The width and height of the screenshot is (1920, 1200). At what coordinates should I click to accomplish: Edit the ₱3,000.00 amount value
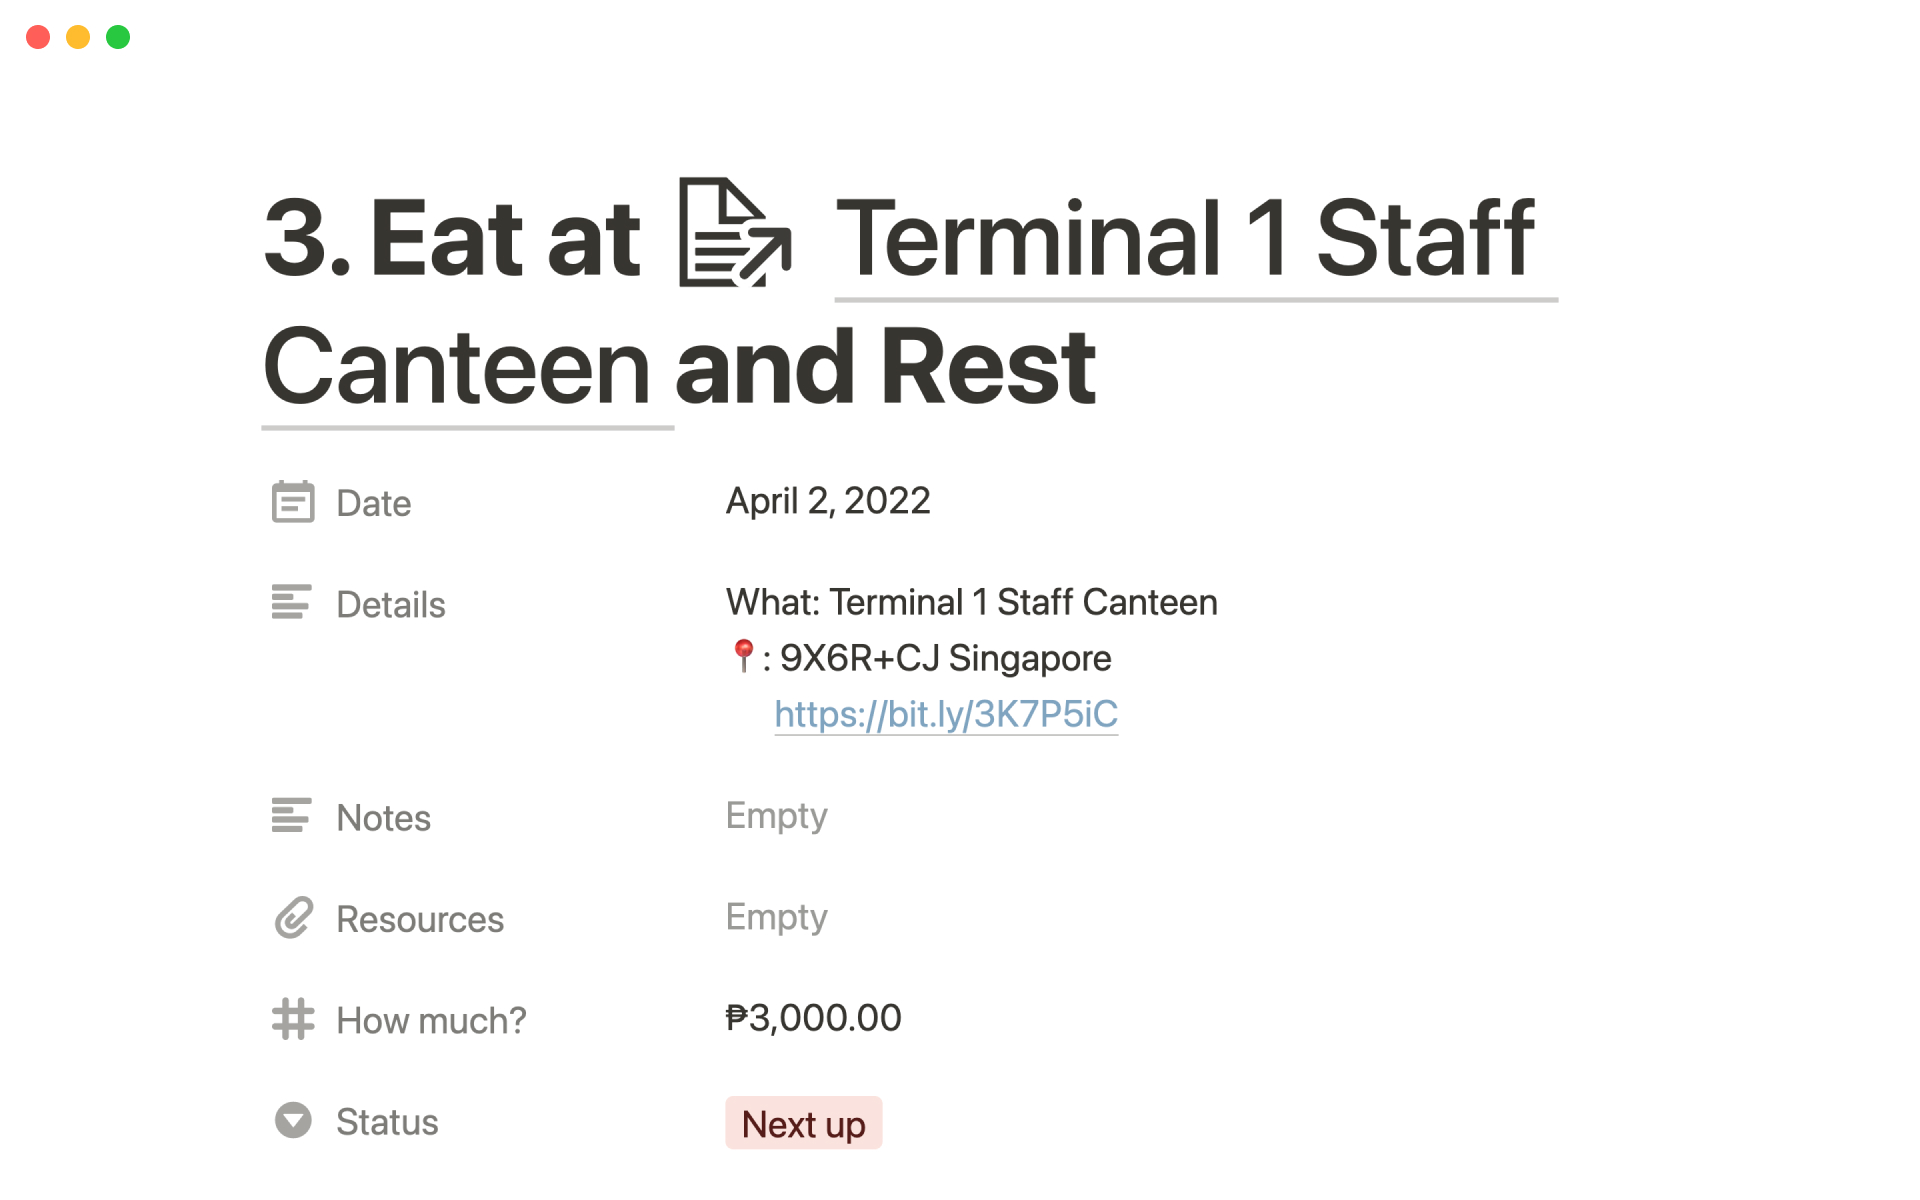coord(813,1018)
